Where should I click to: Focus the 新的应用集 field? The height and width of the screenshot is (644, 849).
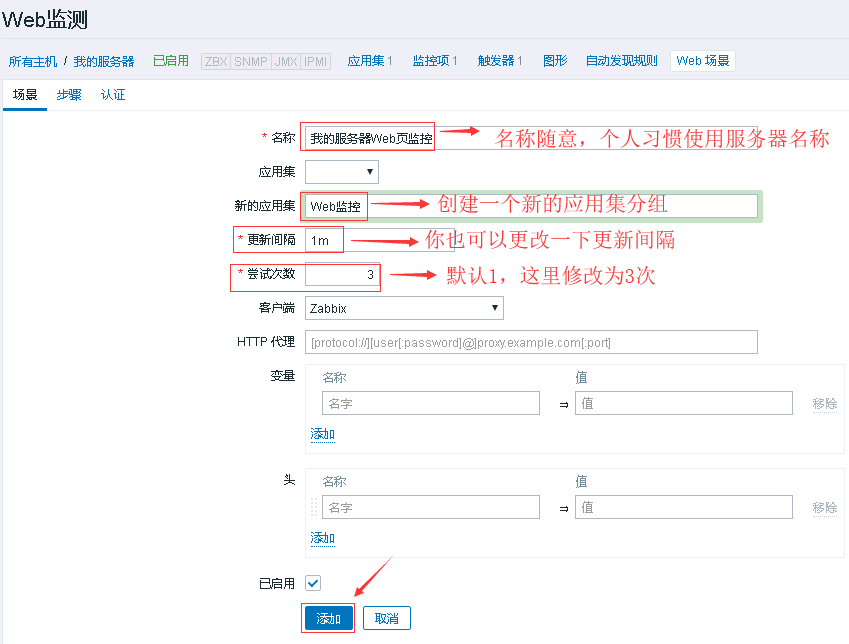pyautogui.click(x=531, y=206)
